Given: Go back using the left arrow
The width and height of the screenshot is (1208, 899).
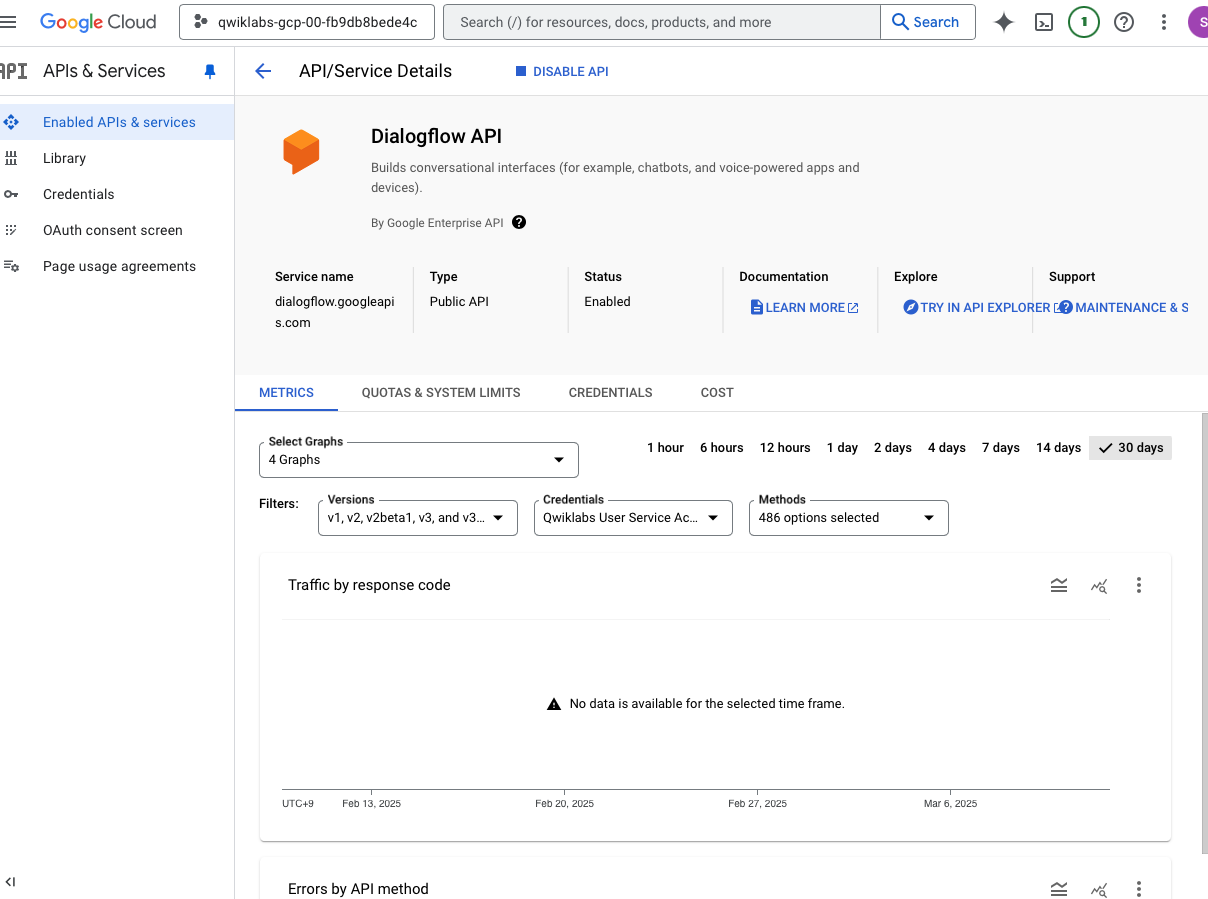Looking at the screenshot, I should click(263, 71).
